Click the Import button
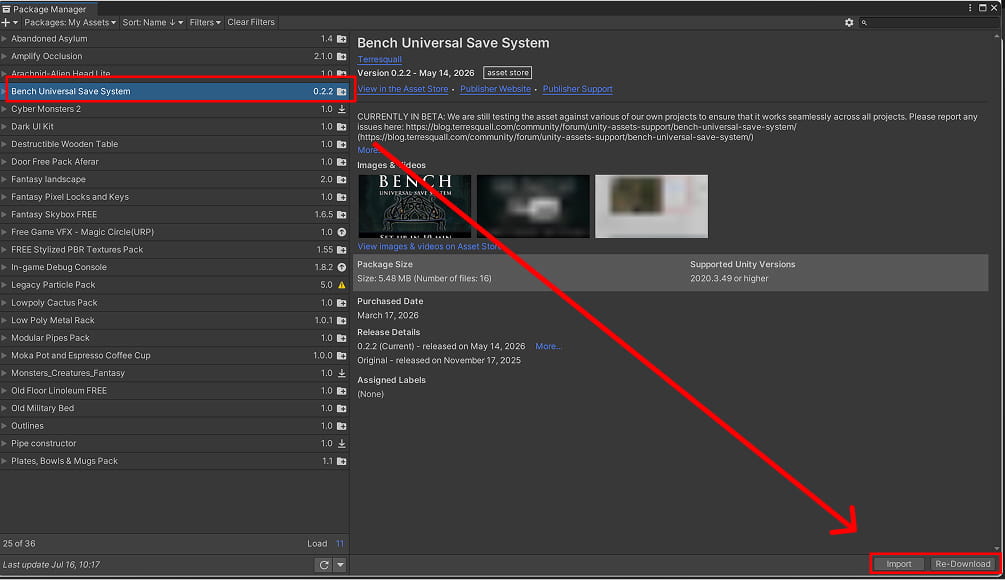Image resolution: width=1005 pixels, height=580 pixels. (899, 564)
